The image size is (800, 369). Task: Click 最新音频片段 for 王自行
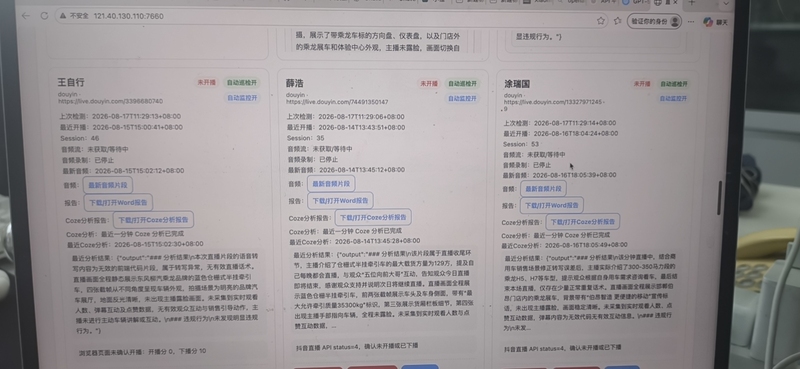(108, 185)
